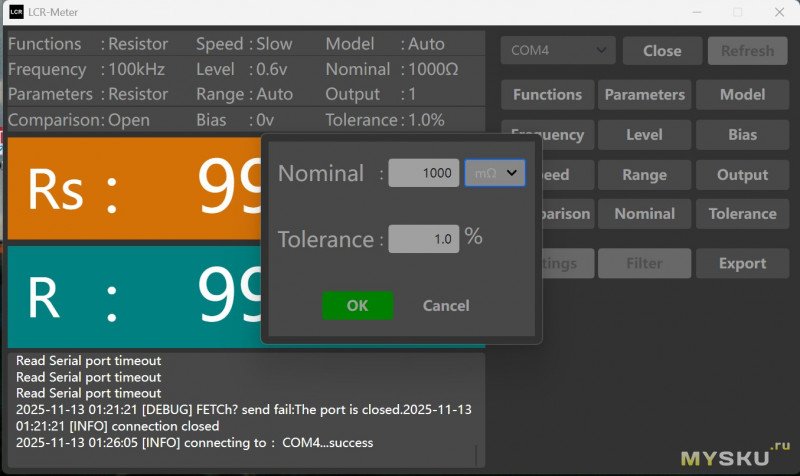Click the Tolerance settings button

742,213
